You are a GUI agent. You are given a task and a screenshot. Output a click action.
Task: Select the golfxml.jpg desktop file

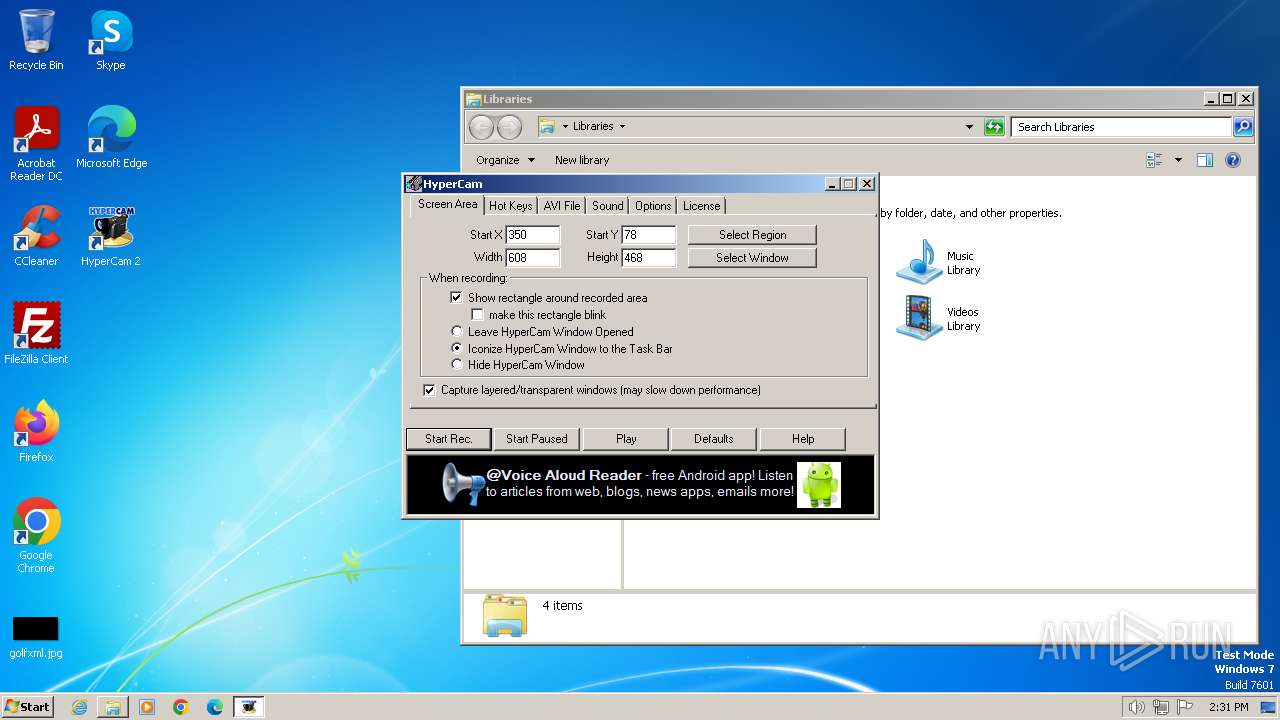[36, 637]
